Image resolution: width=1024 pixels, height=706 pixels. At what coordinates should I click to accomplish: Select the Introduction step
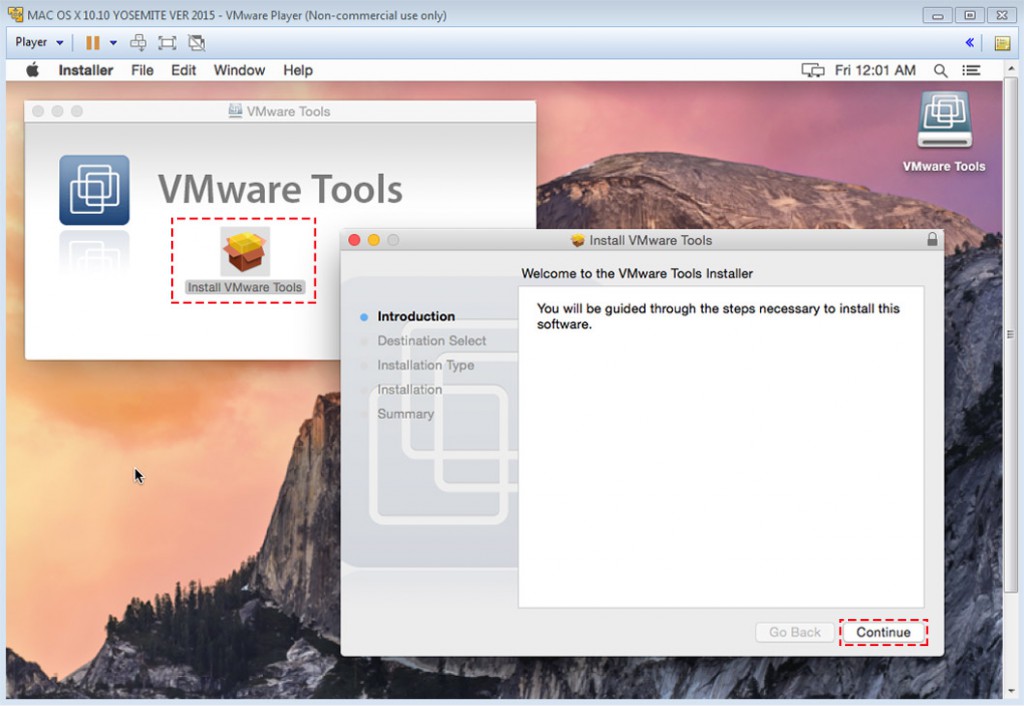[x=416, y=316]
